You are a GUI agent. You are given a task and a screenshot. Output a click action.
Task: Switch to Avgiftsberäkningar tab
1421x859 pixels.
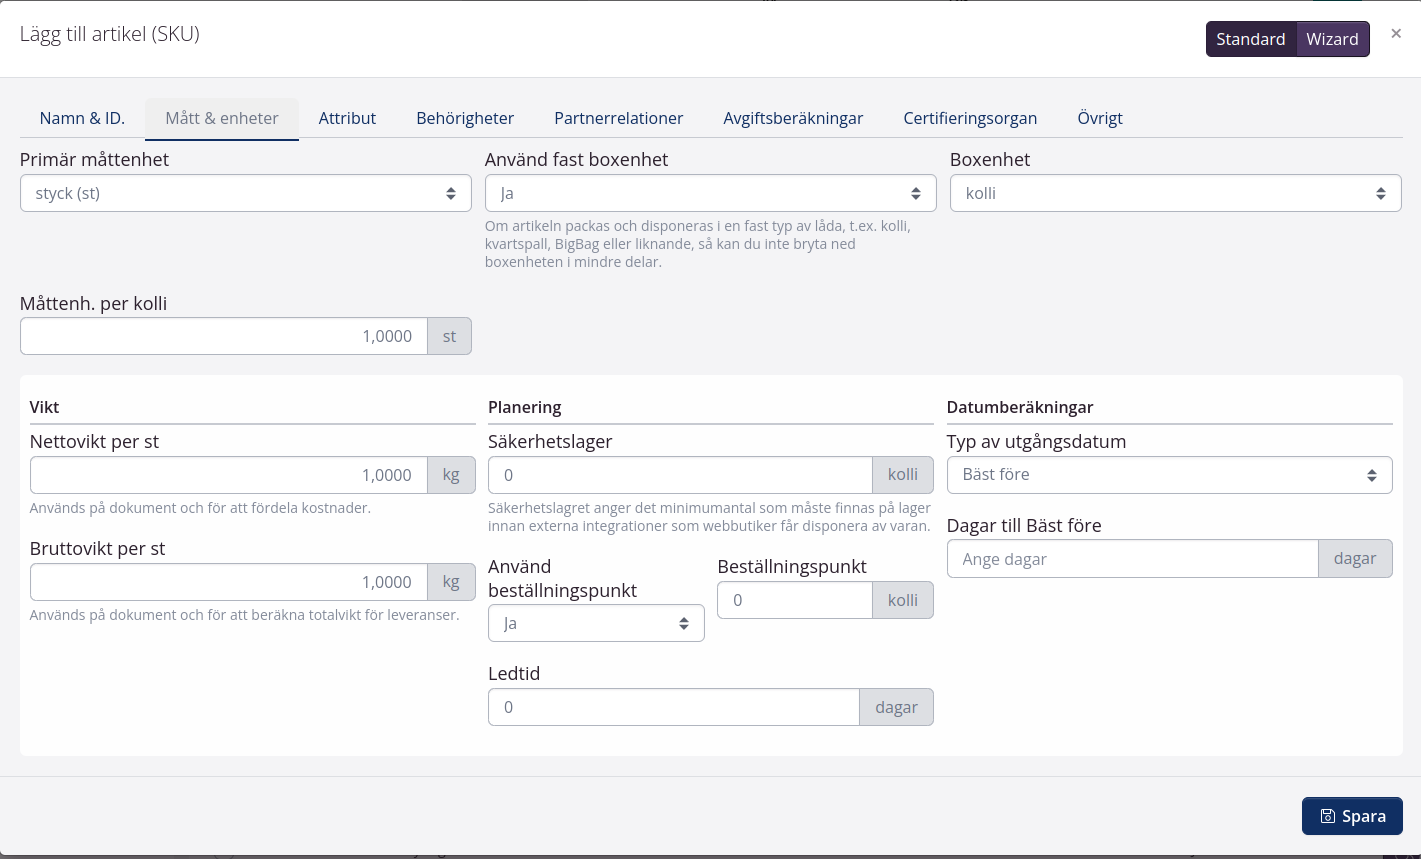point(793,118)
